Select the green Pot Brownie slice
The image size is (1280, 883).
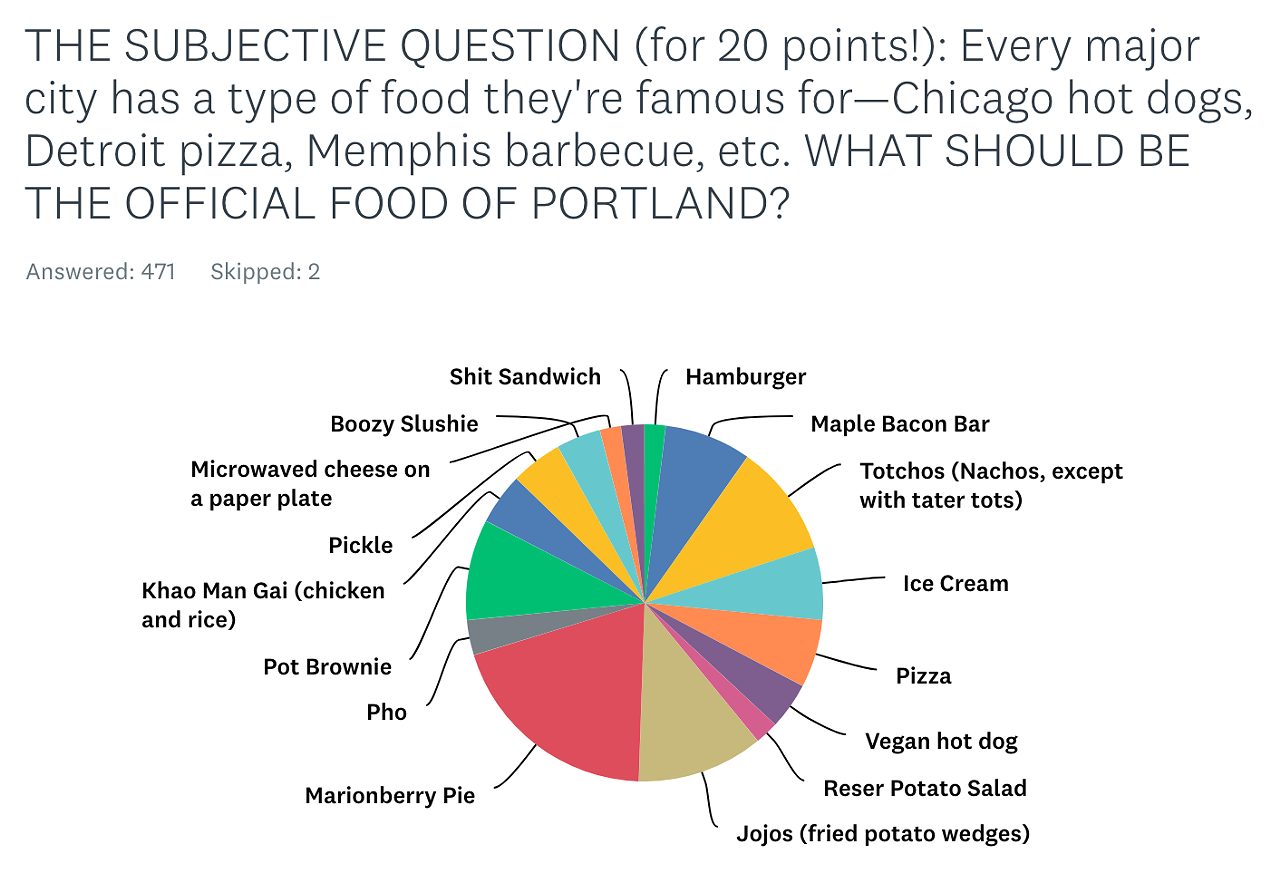tap(520, 580)
